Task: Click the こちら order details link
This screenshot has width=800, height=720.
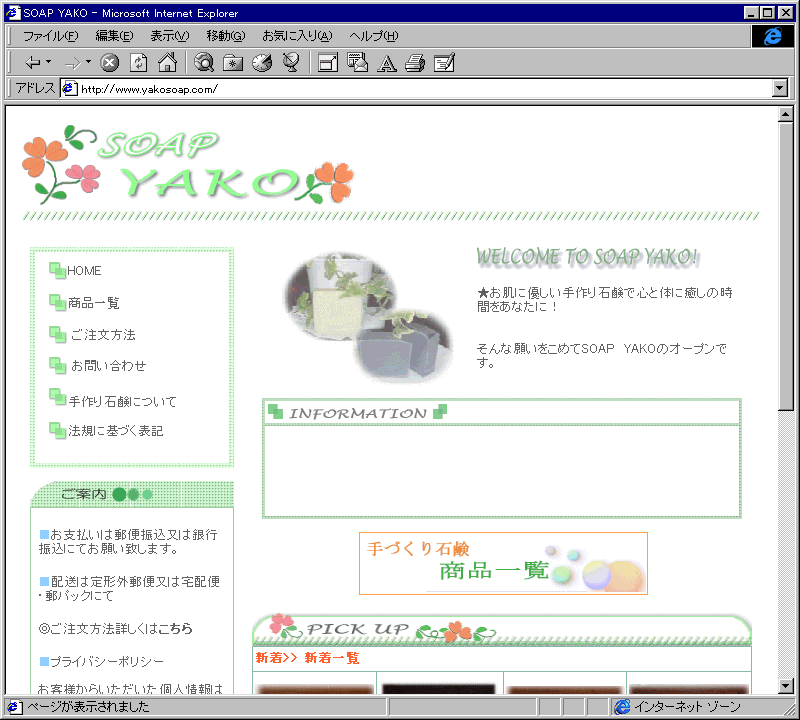Action: (x=175, y=628)
